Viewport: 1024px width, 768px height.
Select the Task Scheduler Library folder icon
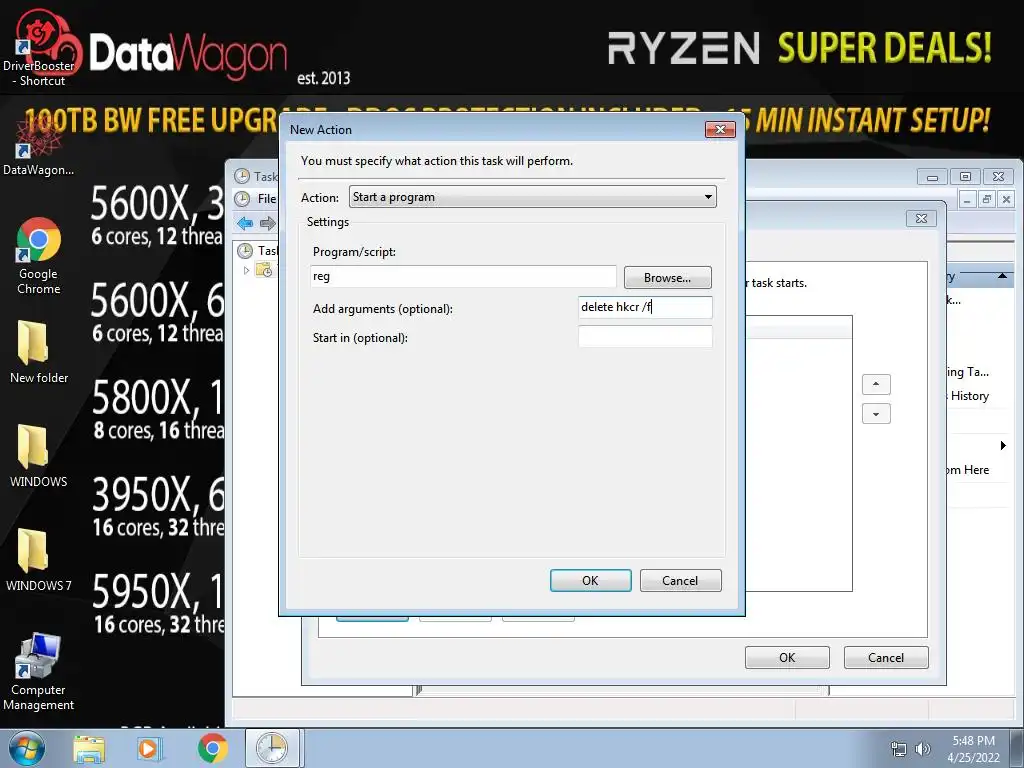pos(264,270)
